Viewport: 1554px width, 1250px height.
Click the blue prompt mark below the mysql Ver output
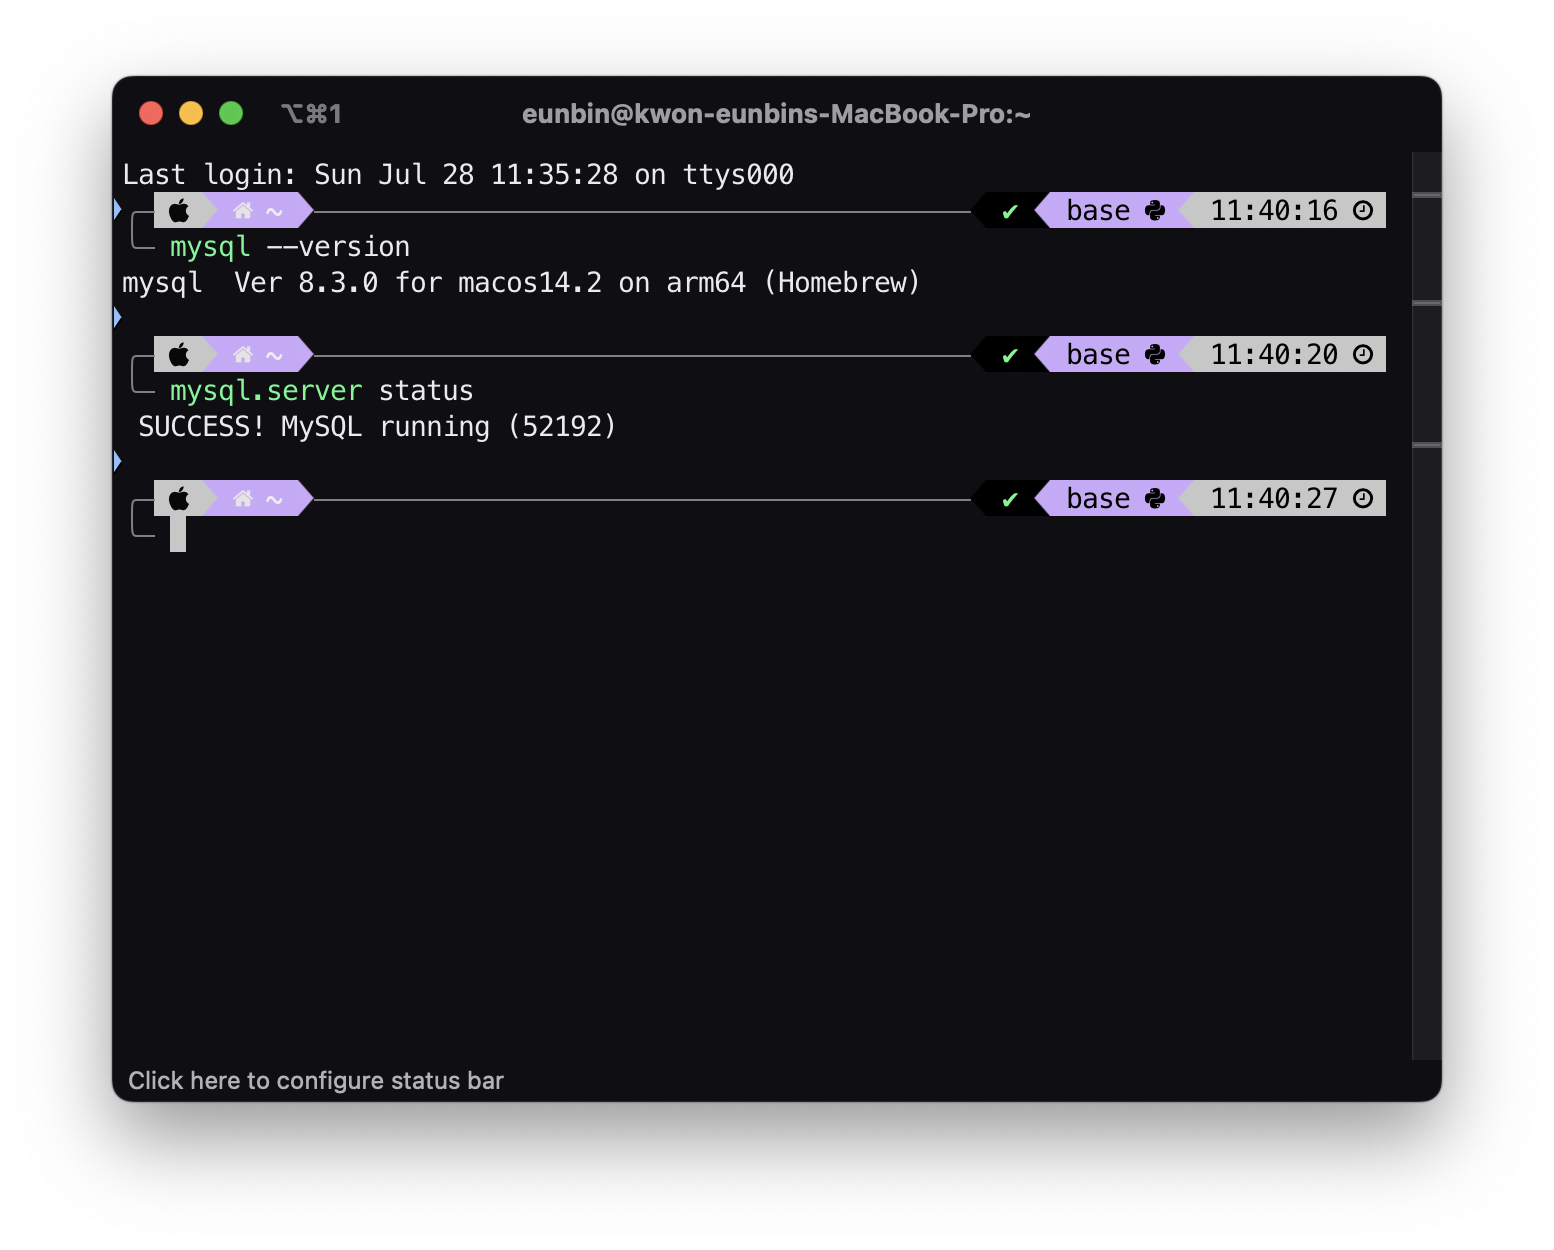pos(117,317)
